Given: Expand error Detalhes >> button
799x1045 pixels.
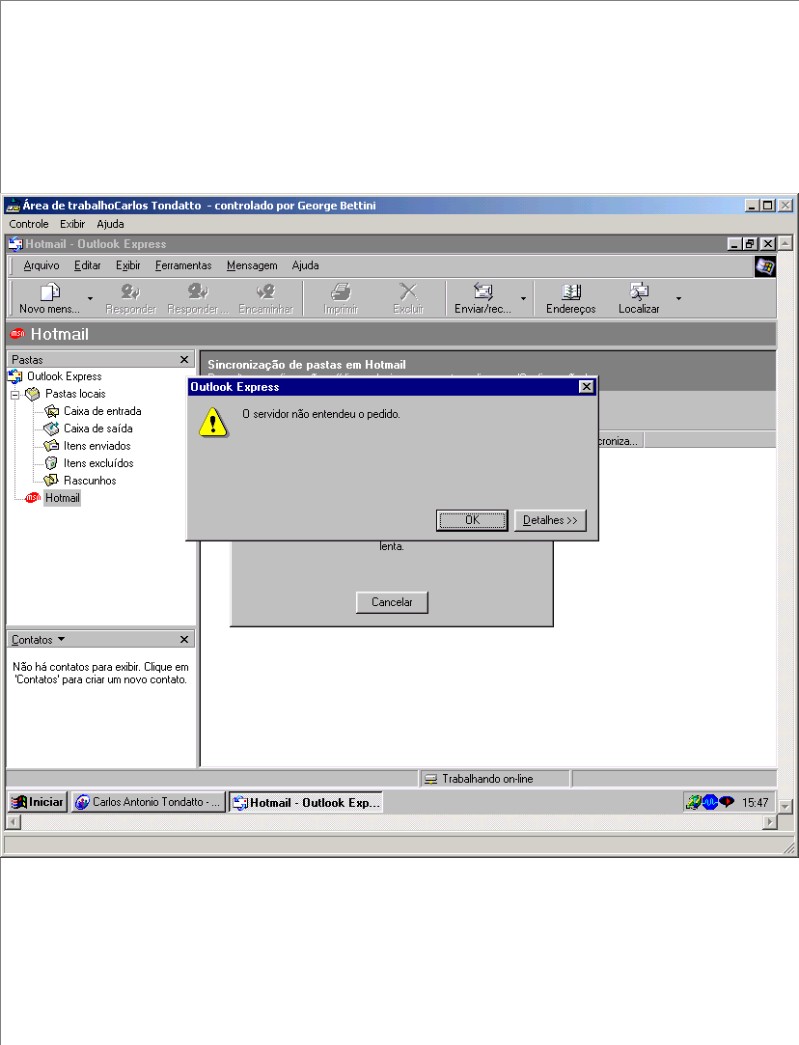Looking at the screenshot, I should (550, 520).
